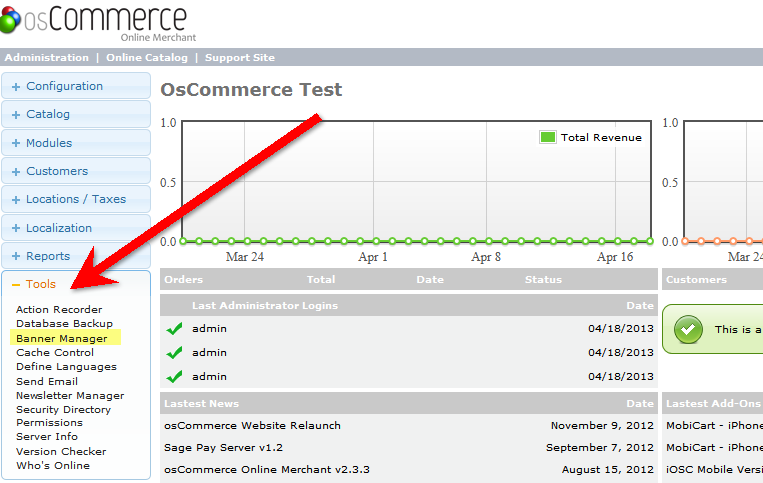Click the green check icon in notice box
763x483 pixels.
click(x=688, y=329)
